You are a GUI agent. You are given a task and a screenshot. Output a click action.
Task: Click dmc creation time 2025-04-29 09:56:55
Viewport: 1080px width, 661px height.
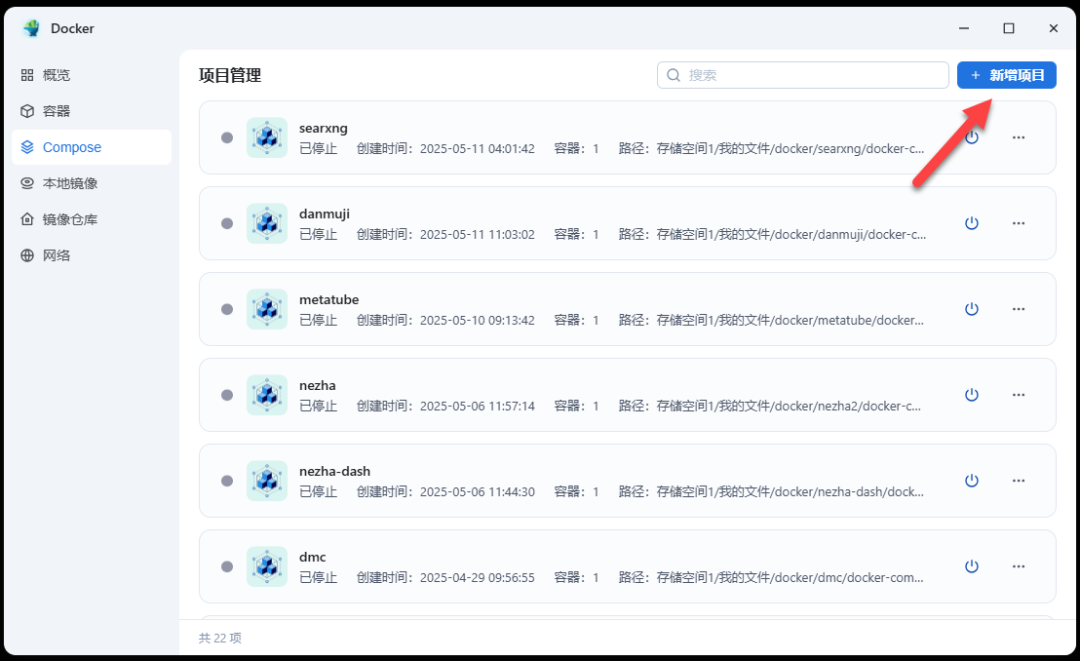[477, 578]
